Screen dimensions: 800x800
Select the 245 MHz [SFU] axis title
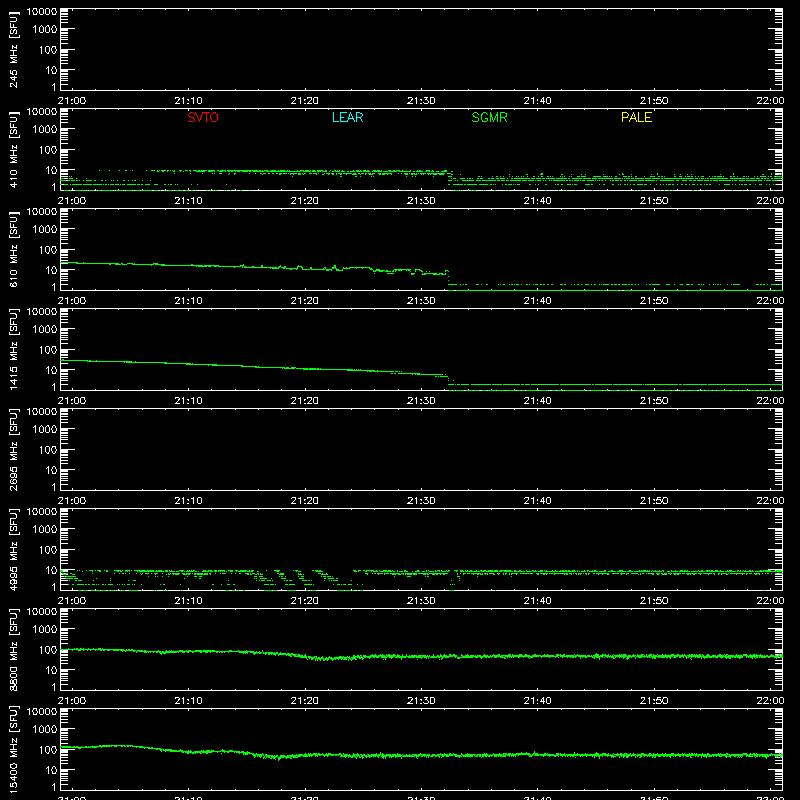tap(14, 50)
